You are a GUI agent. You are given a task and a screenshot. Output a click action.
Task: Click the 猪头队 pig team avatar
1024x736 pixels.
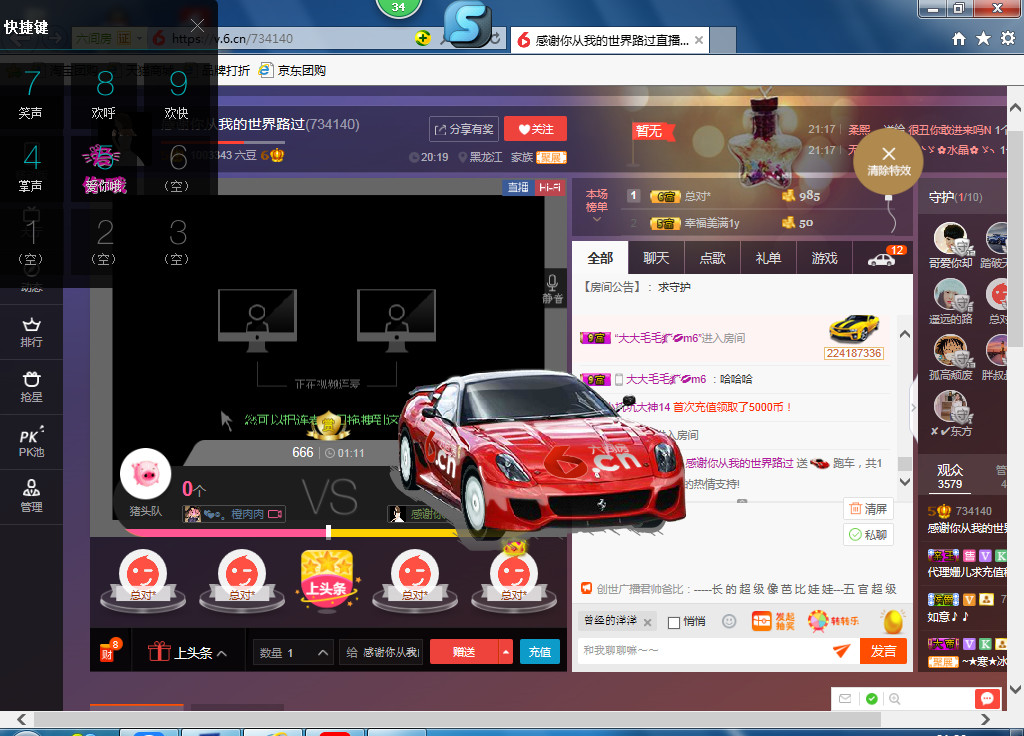click(x=146, y=473)
